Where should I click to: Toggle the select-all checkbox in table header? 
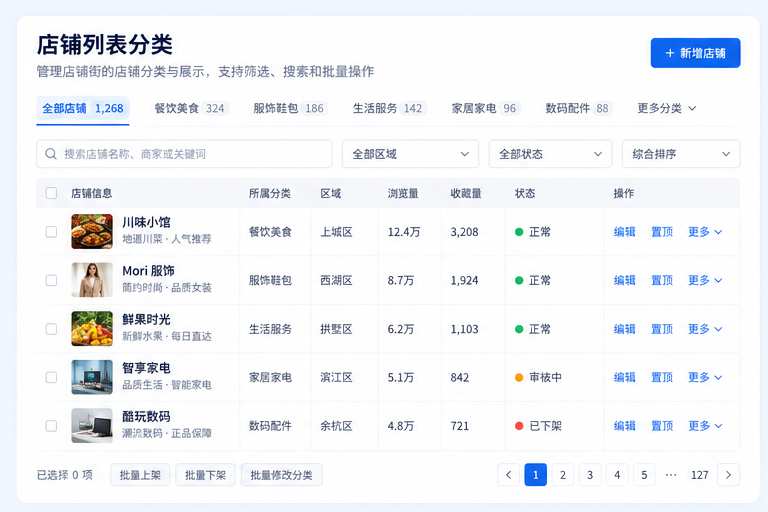[51, 193]
